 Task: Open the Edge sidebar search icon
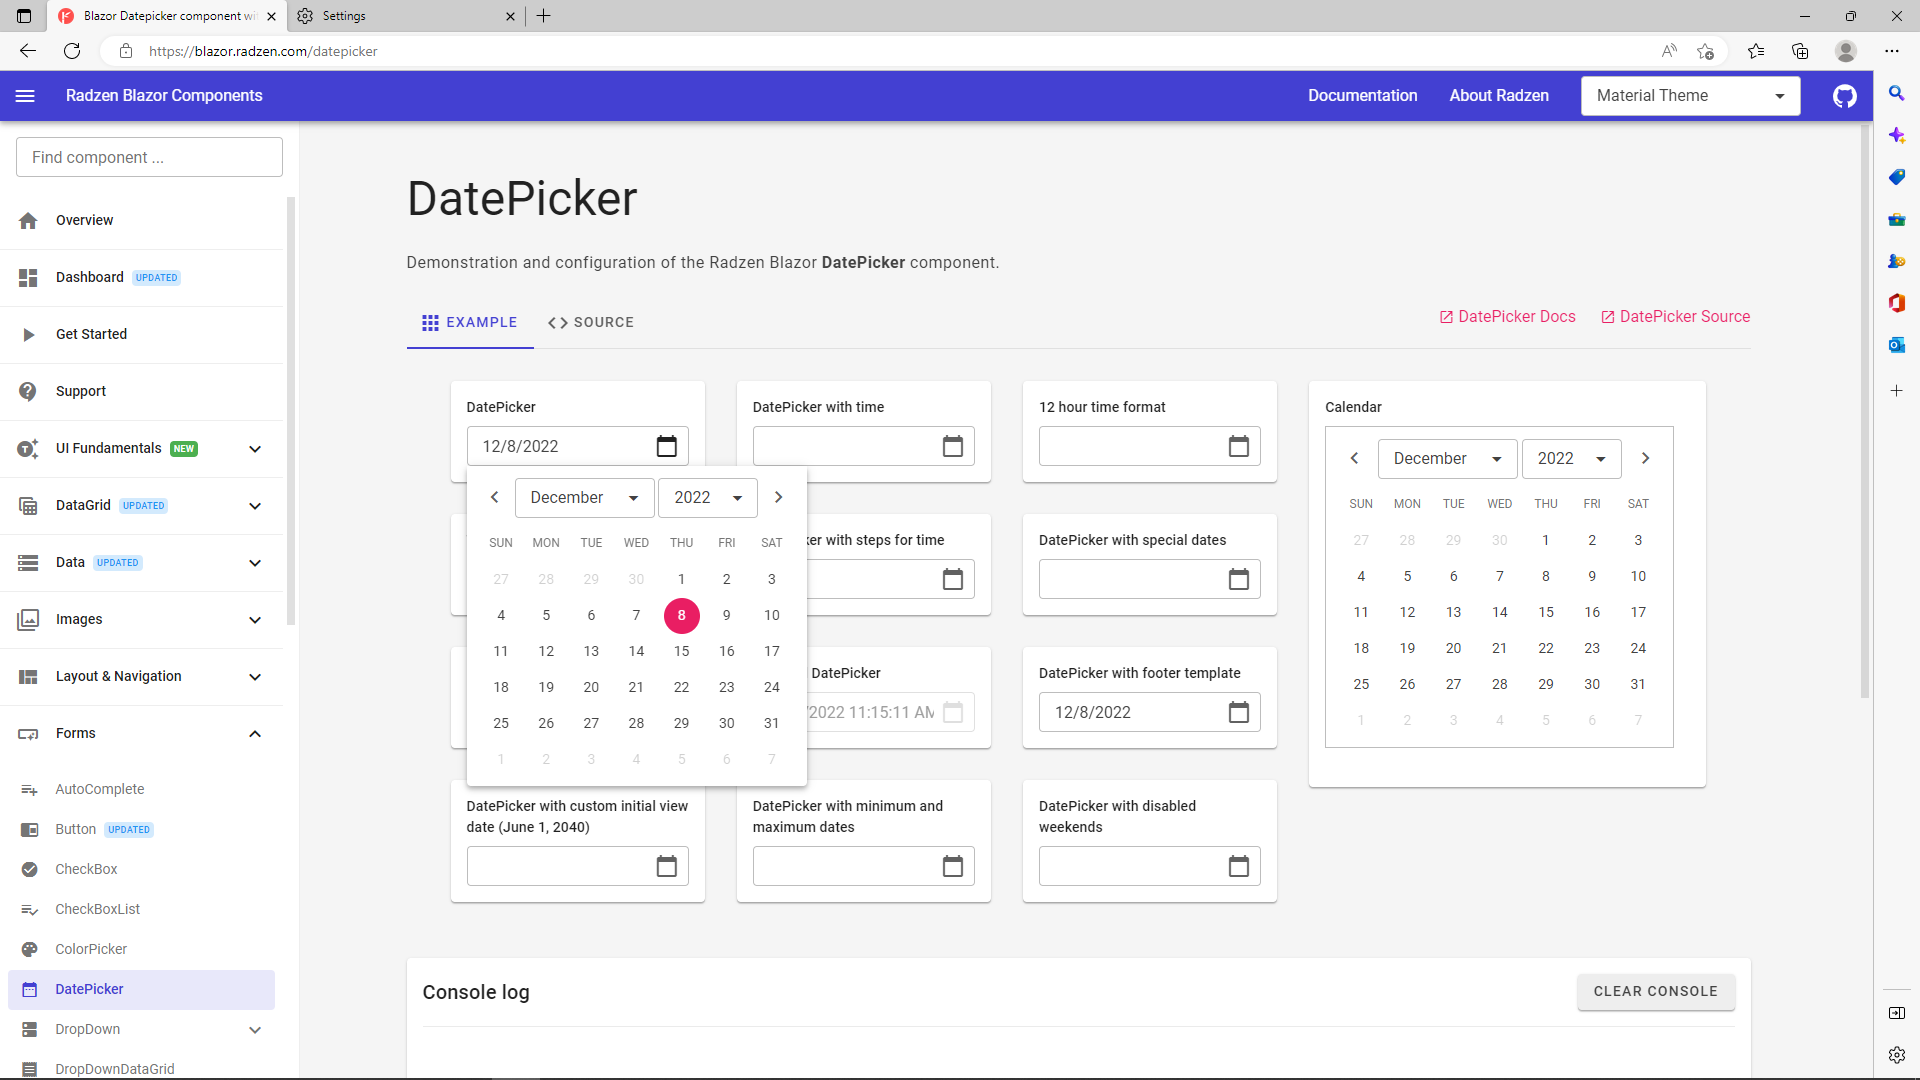click(1896, 93)
